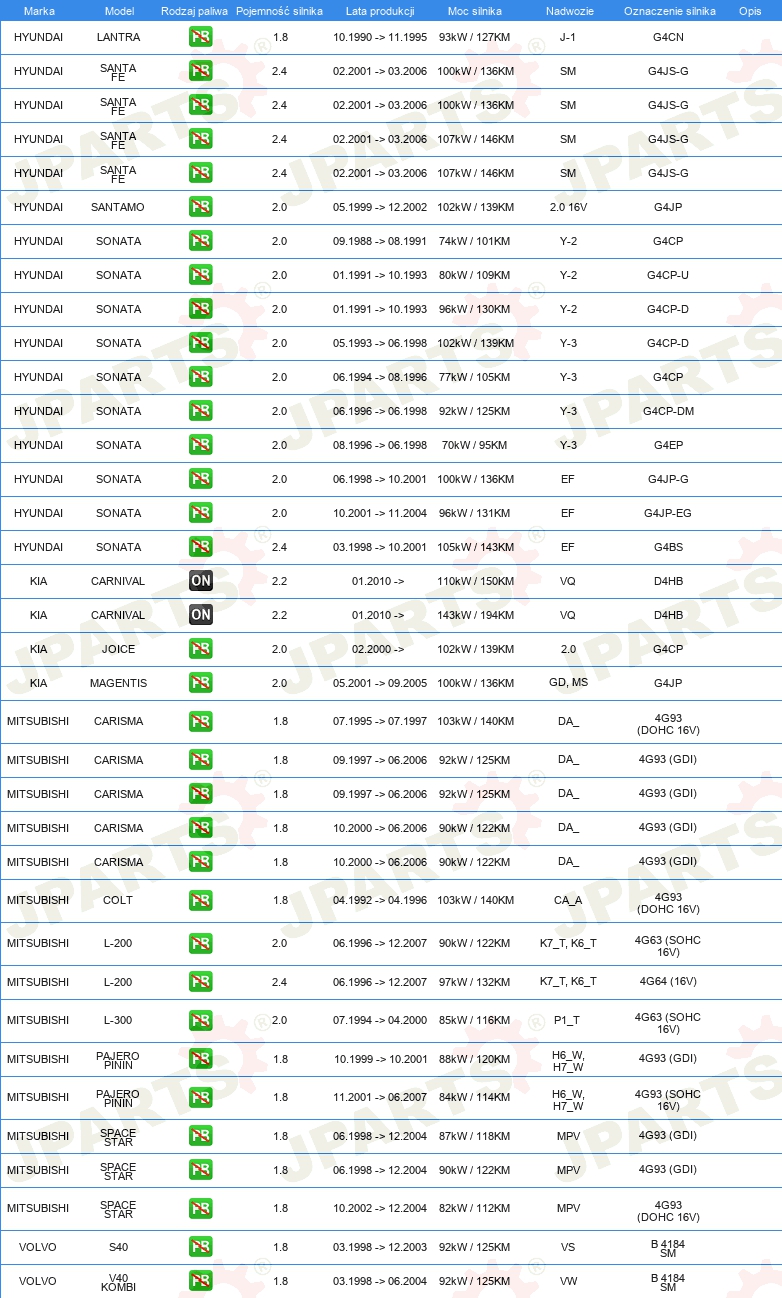Screen dimensions: 782x1298
Task: Select petrol icon for SONATA G4CP-U engine
Action: point(200,275)
